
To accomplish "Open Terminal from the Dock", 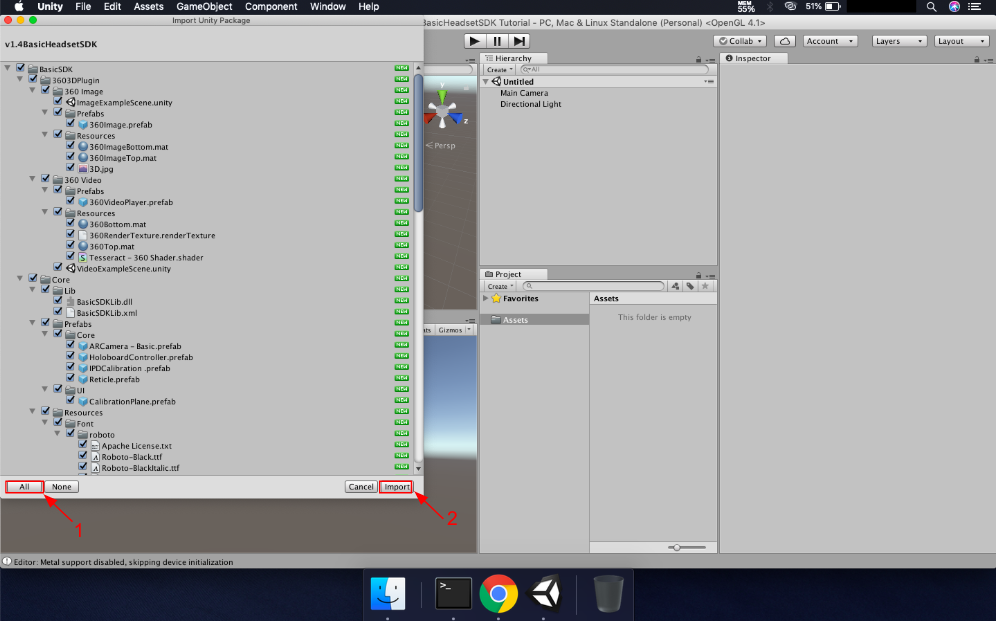I will click(x=453, y=593).
